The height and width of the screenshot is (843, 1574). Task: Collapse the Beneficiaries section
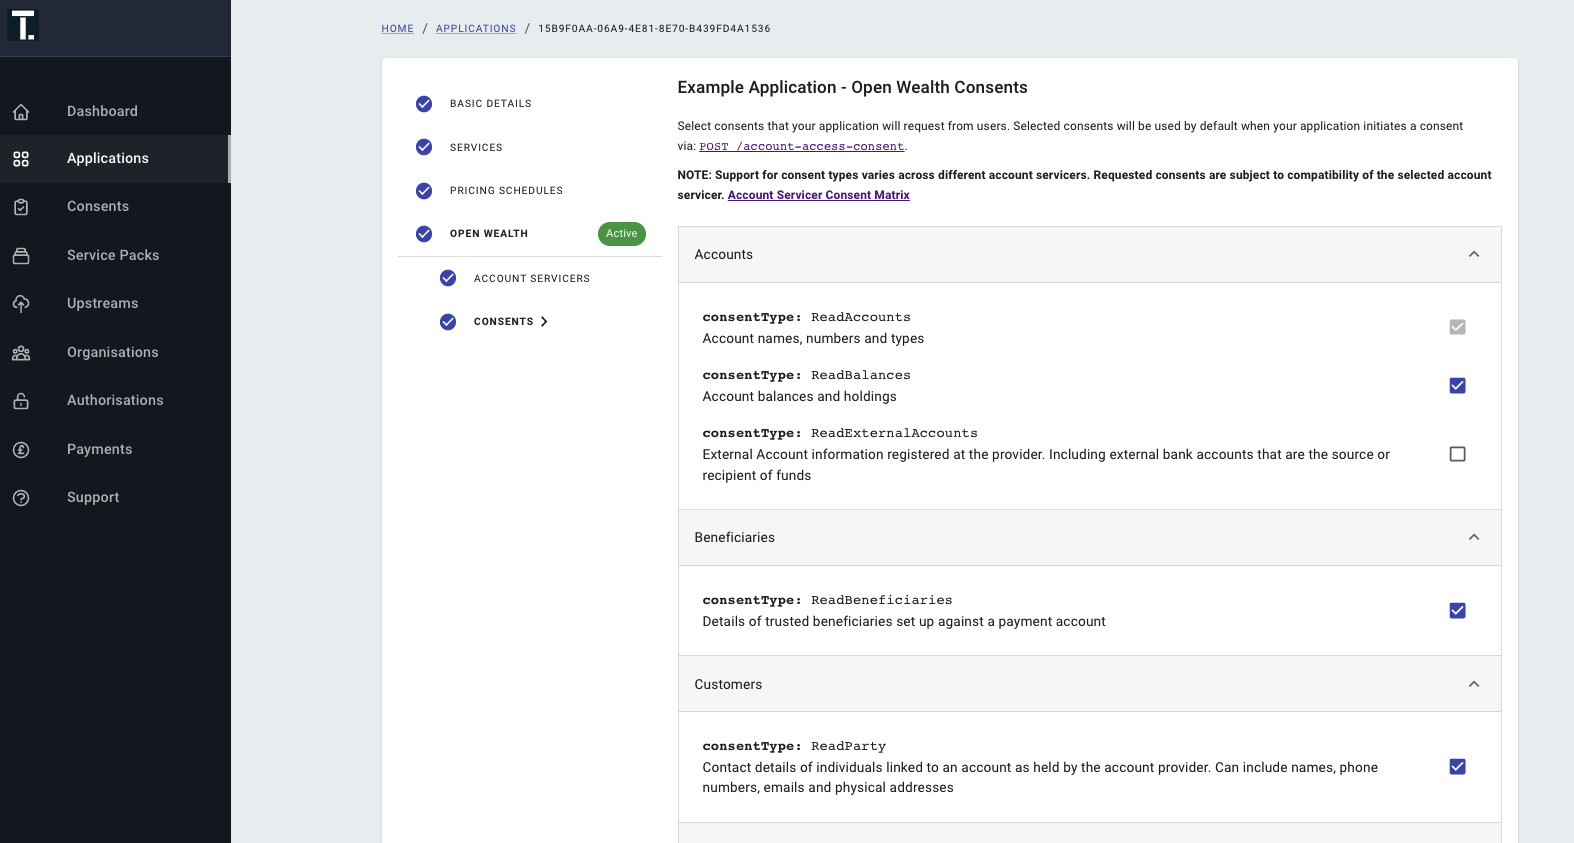coord(1473,538)
